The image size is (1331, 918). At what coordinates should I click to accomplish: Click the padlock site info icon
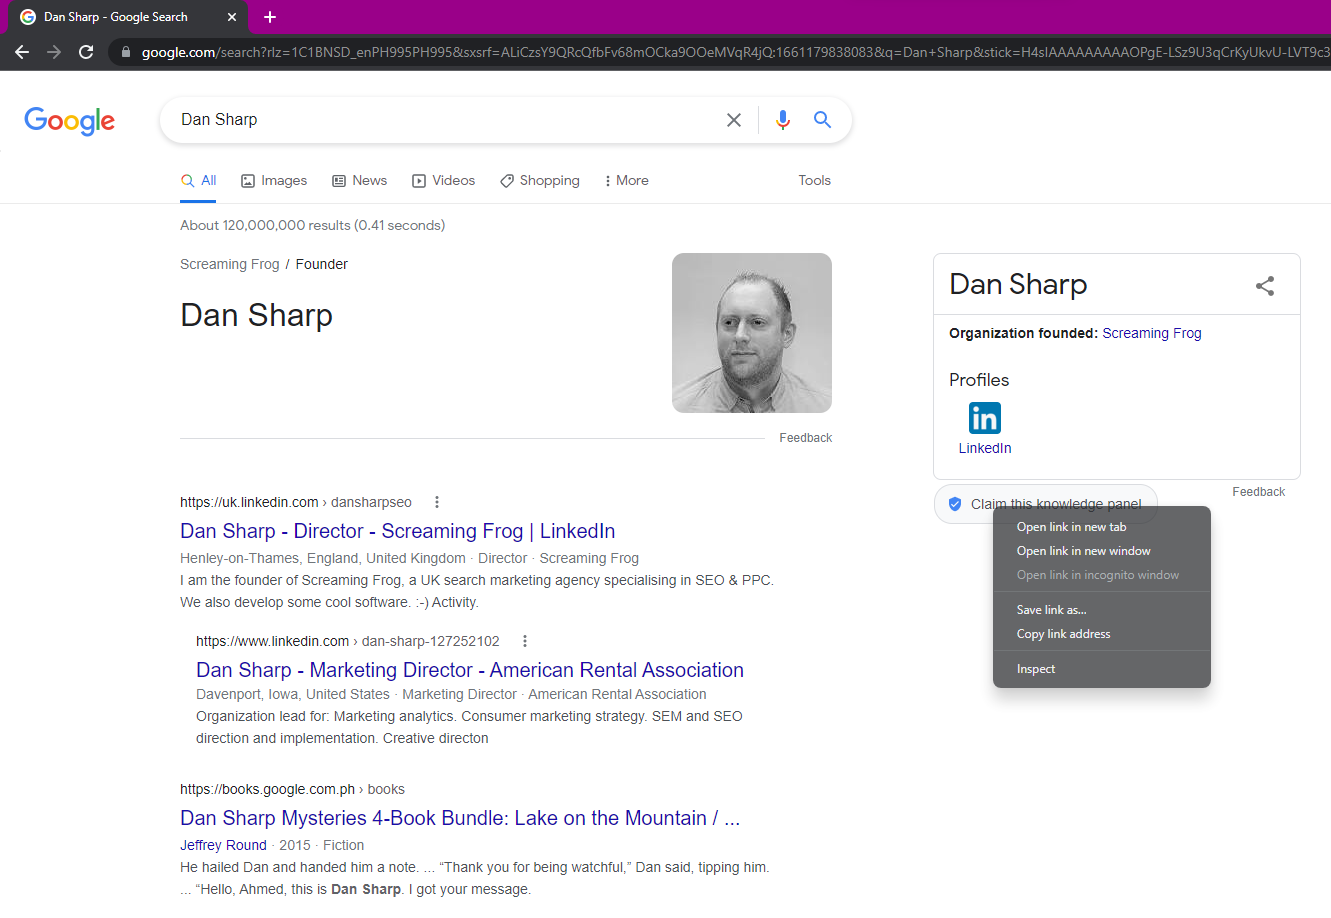[x=125, y=52]
